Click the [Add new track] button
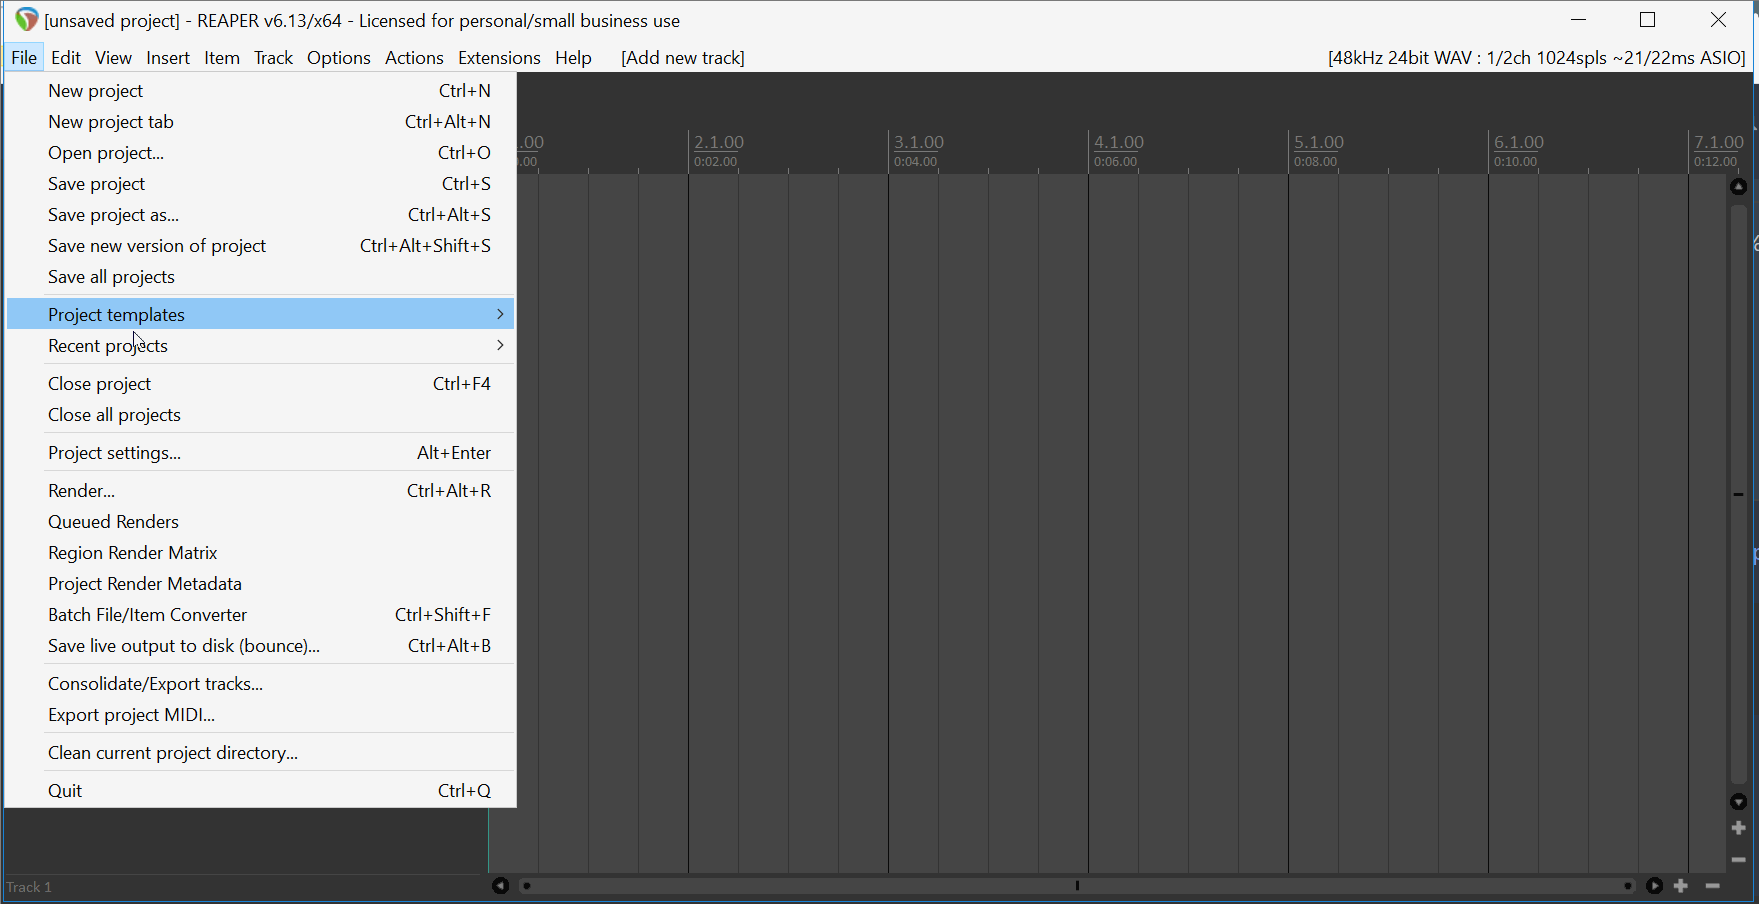Screen dimensions: 1759x904 click(683, 57)
